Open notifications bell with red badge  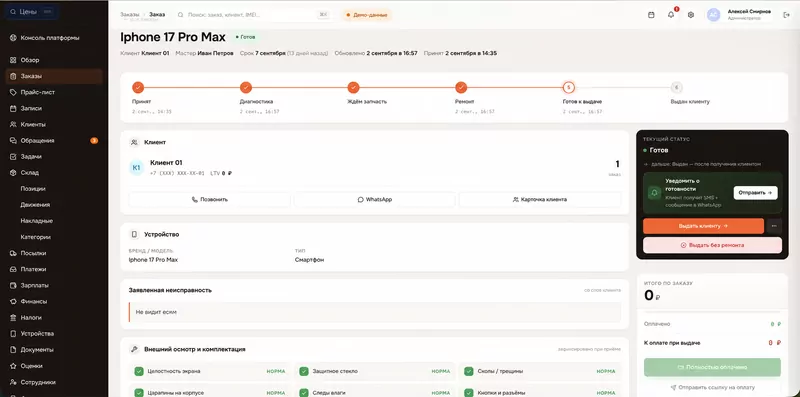671,15
